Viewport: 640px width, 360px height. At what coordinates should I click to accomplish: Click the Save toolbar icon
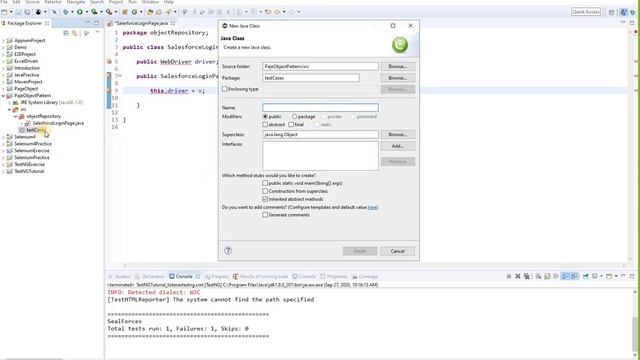click(x=18, y=12)
